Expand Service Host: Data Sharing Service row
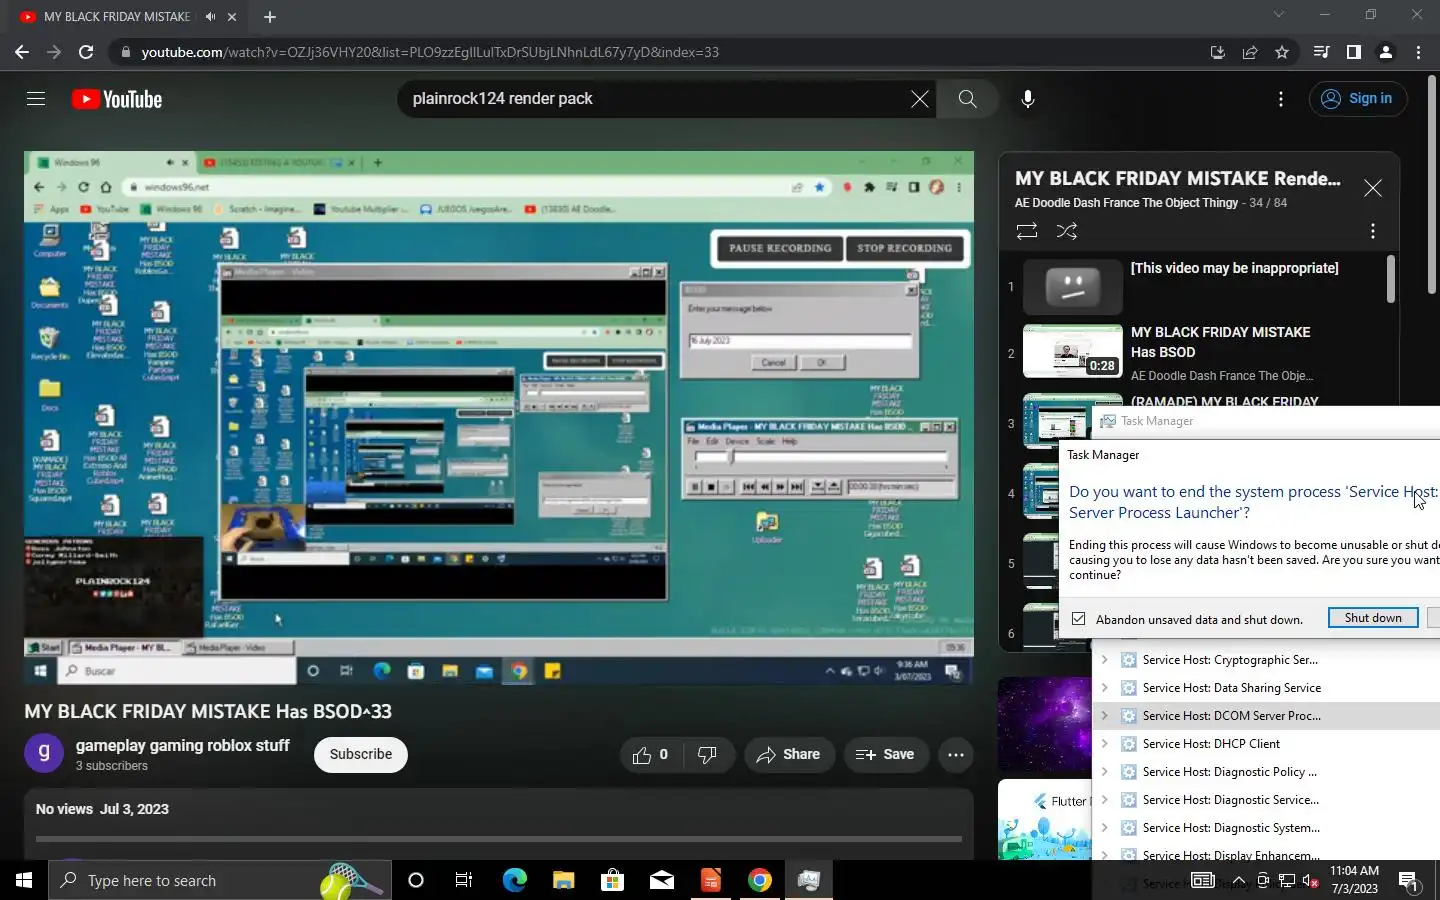Image resolution: width=1440 pixels, height=900 pixels. [x=1104, y=688]
